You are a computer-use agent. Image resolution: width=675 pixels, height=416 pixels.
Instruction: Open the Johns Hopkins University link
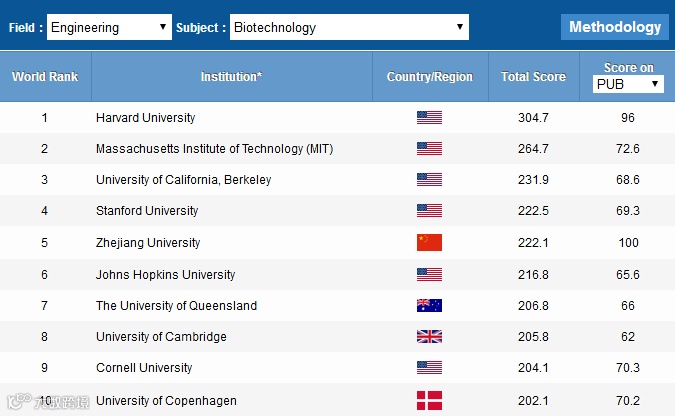(x=166, y=275)
